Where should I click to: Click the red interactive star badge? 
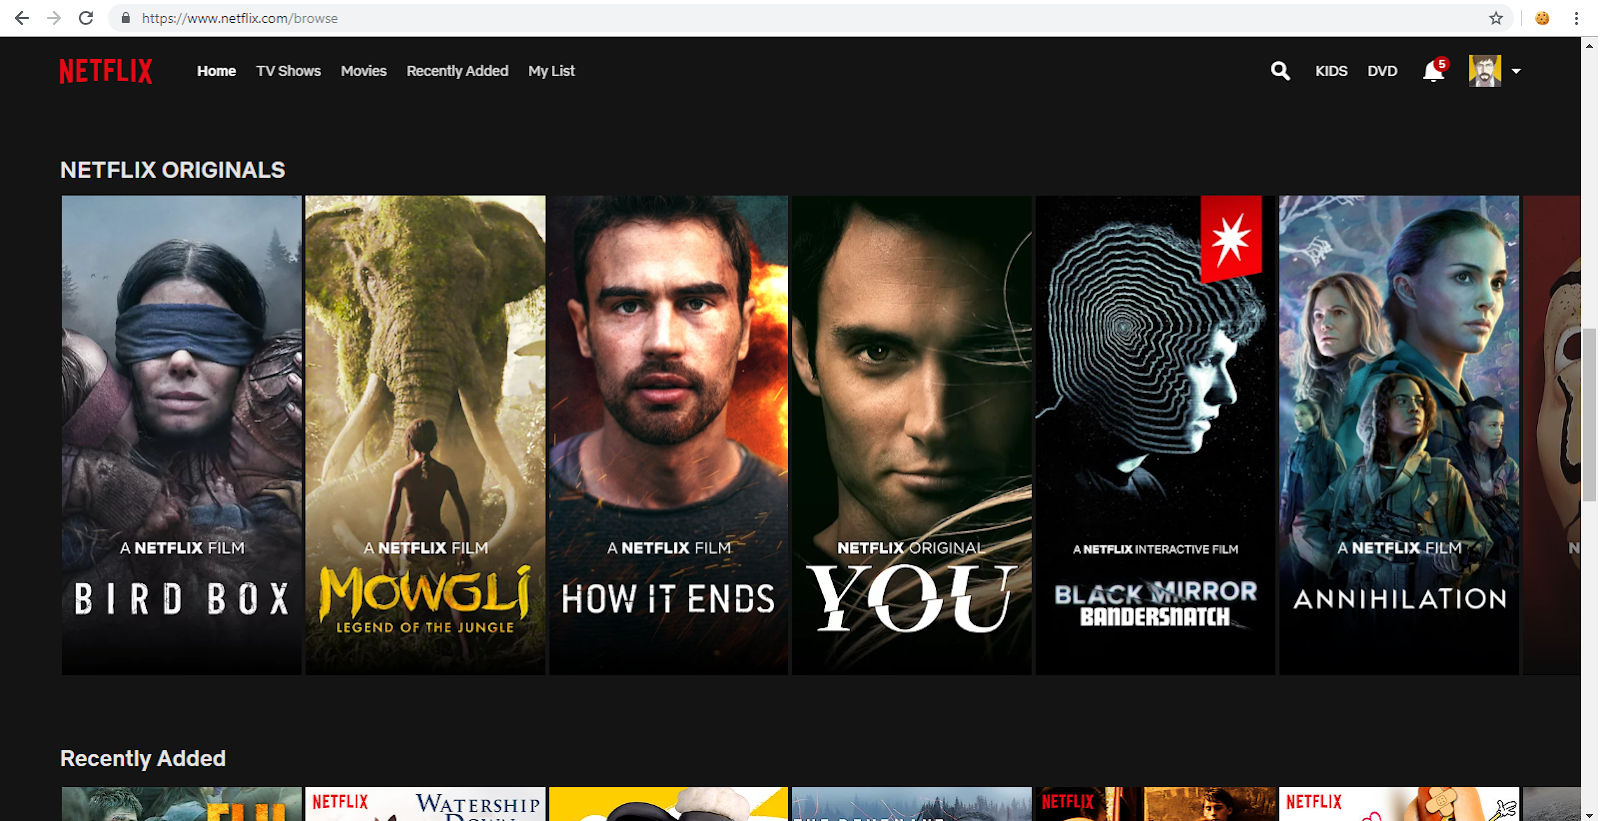point(1231,237)
